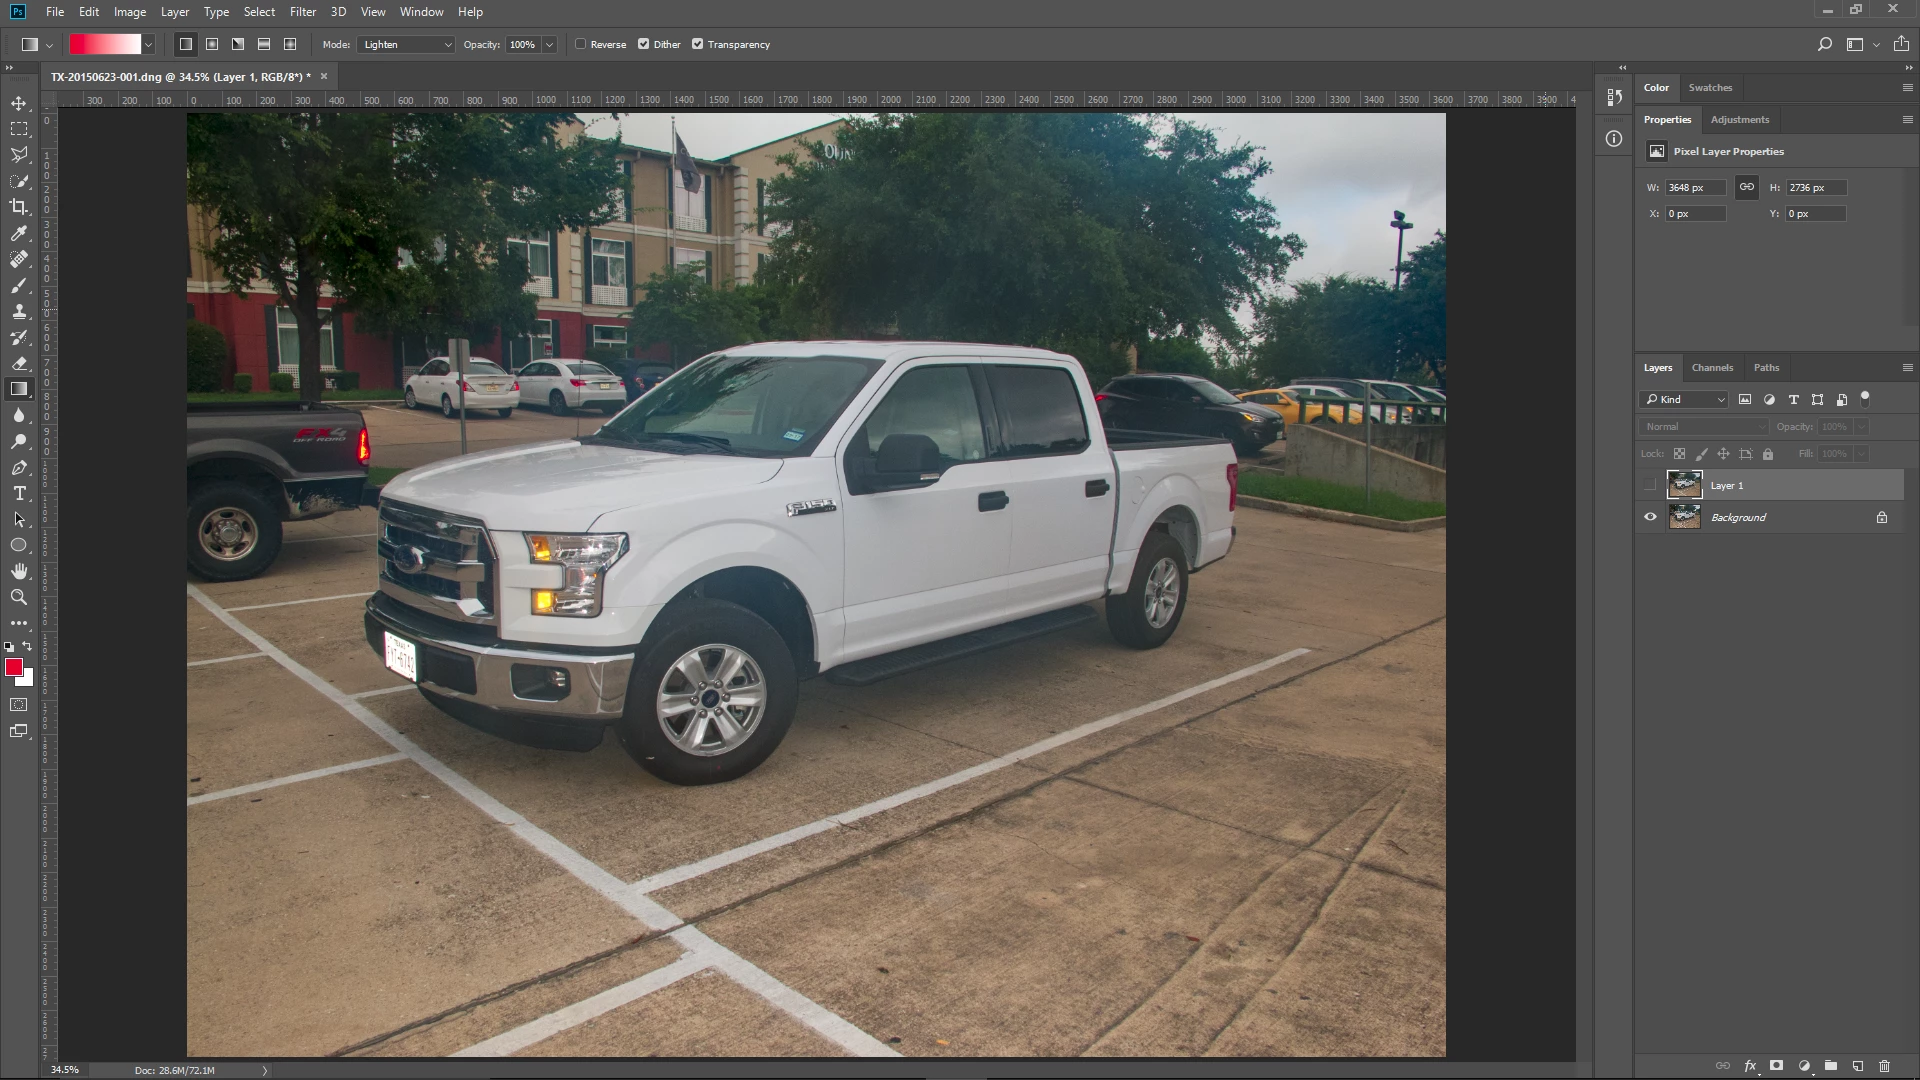Enable the Reverse checkbox
Screen dimensions: 1920x1080
(581, 44)
